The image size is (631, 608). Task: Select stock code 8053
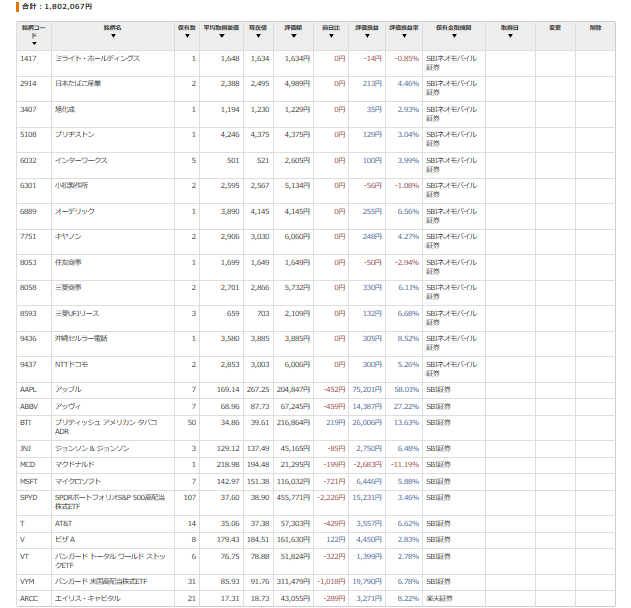28,262
